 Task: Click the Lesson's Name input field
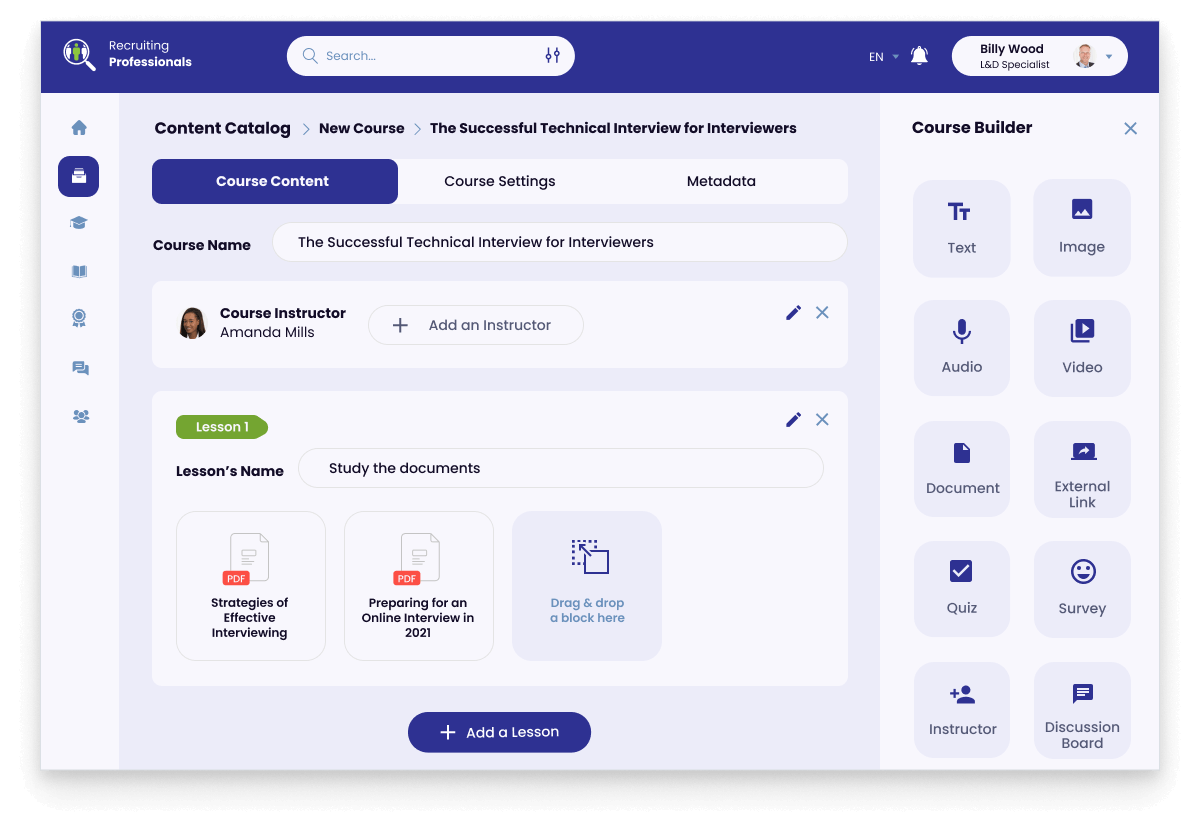pyautogui.click(x=560, y=468)
